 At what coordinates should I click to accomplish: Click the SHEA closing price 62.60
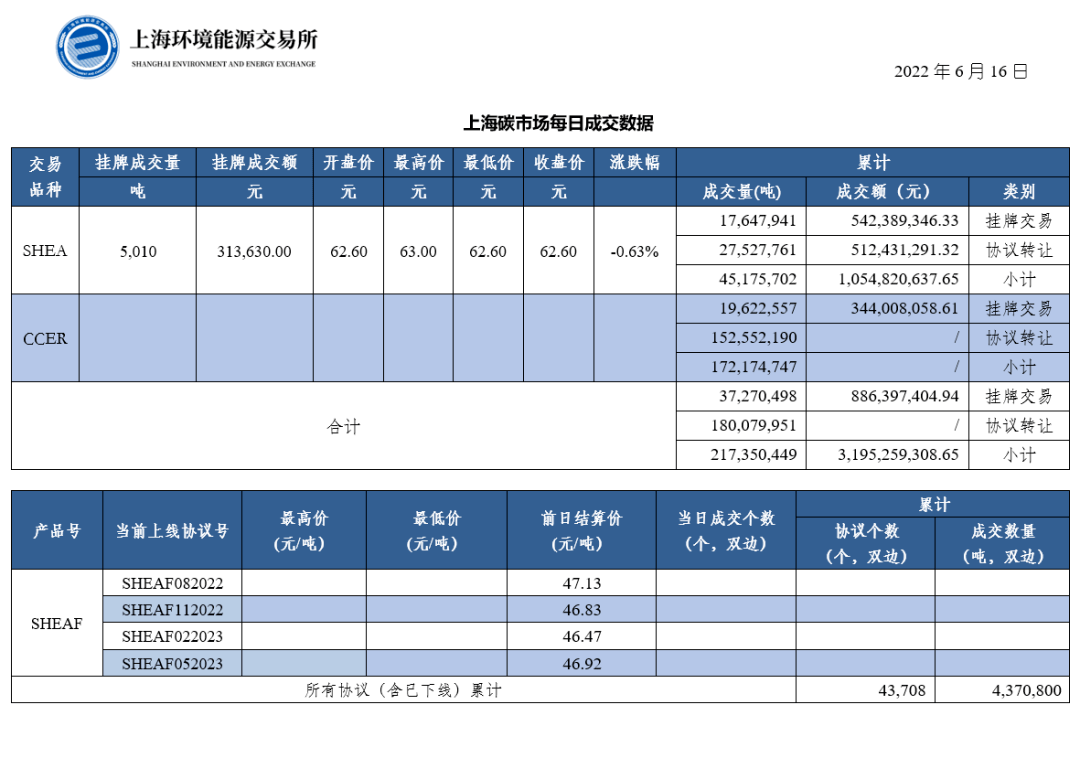point(558,251)
